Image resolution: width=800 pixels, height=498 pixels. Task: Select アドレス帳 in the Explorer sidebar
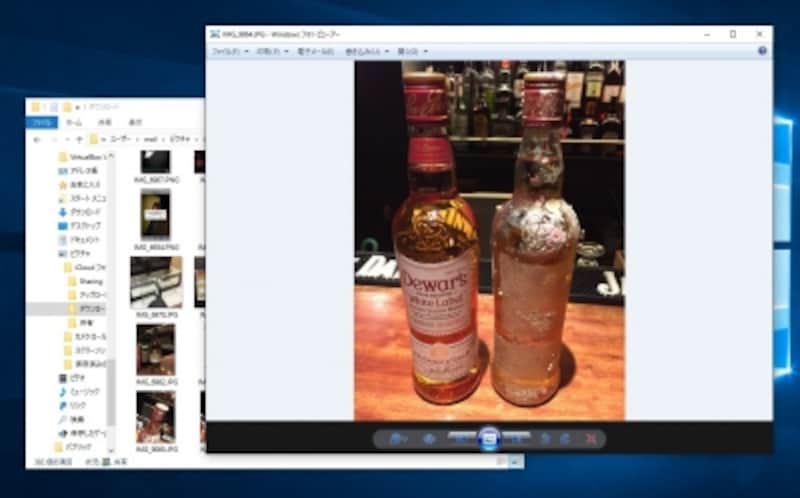(x=79, y=171)
